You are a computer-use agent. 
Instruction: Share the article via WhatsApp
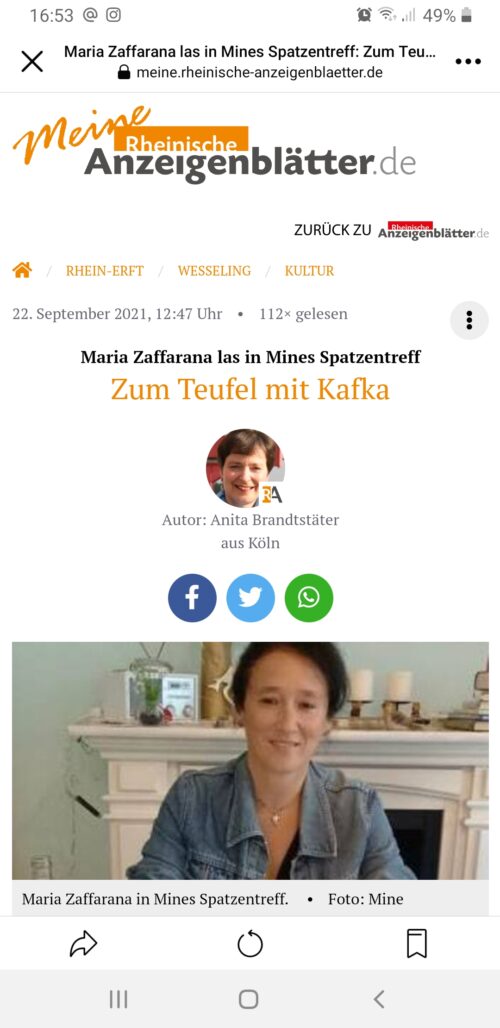click(x=309, y=598)
